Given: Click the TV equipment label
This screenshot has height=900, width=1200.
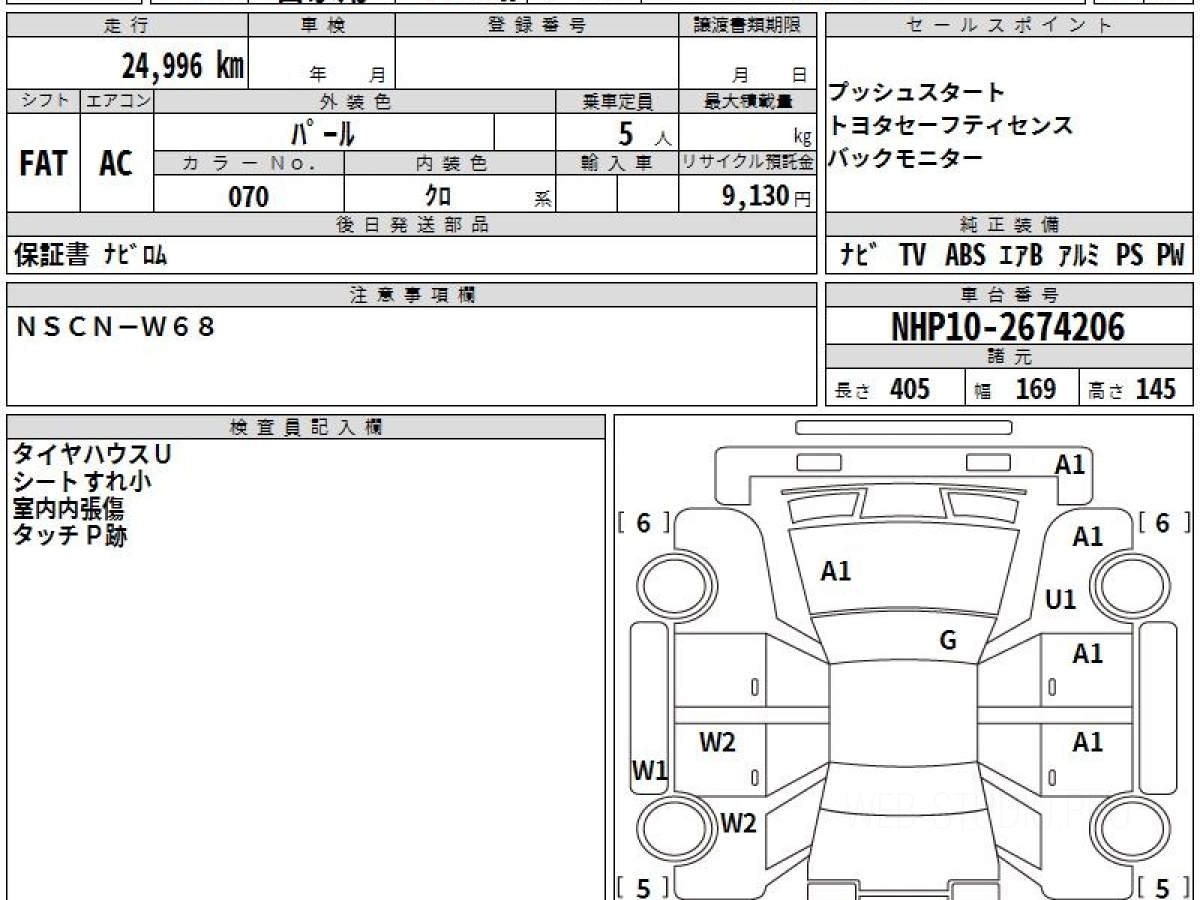Looking at the screenshot, I should (912, 256).
